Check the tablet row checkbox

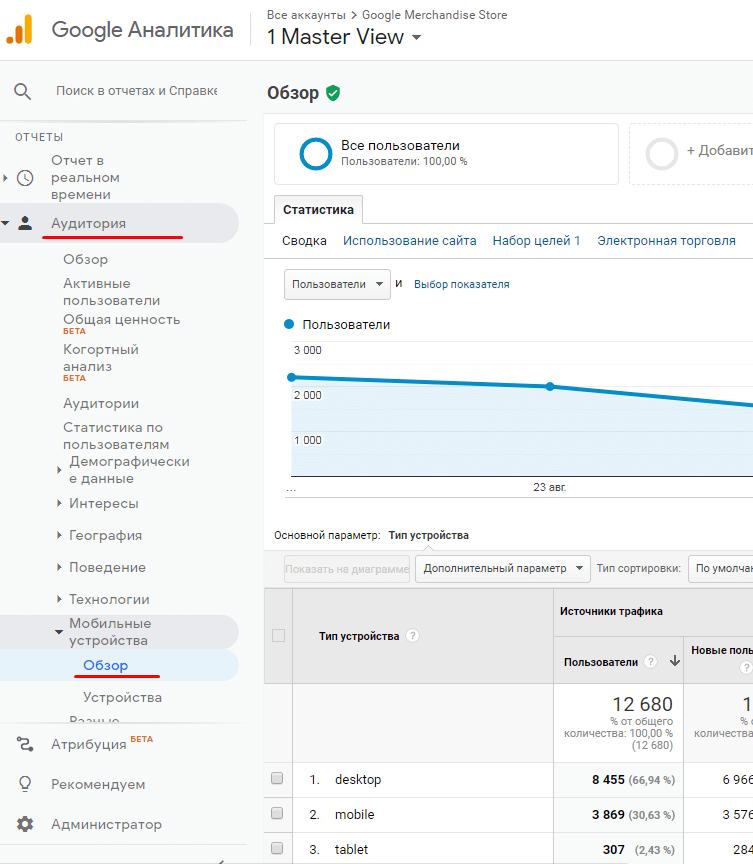click(277, 848)
